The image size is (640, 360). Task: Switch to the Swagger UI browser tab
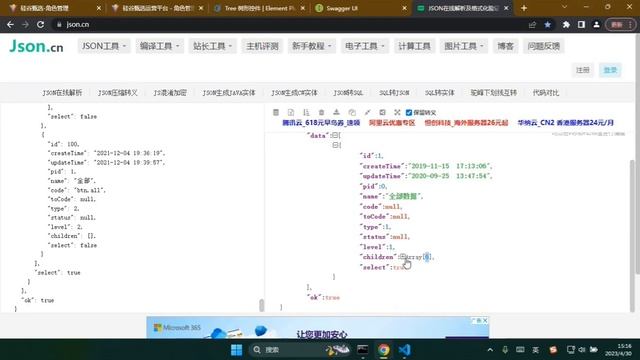click(360, 8)
